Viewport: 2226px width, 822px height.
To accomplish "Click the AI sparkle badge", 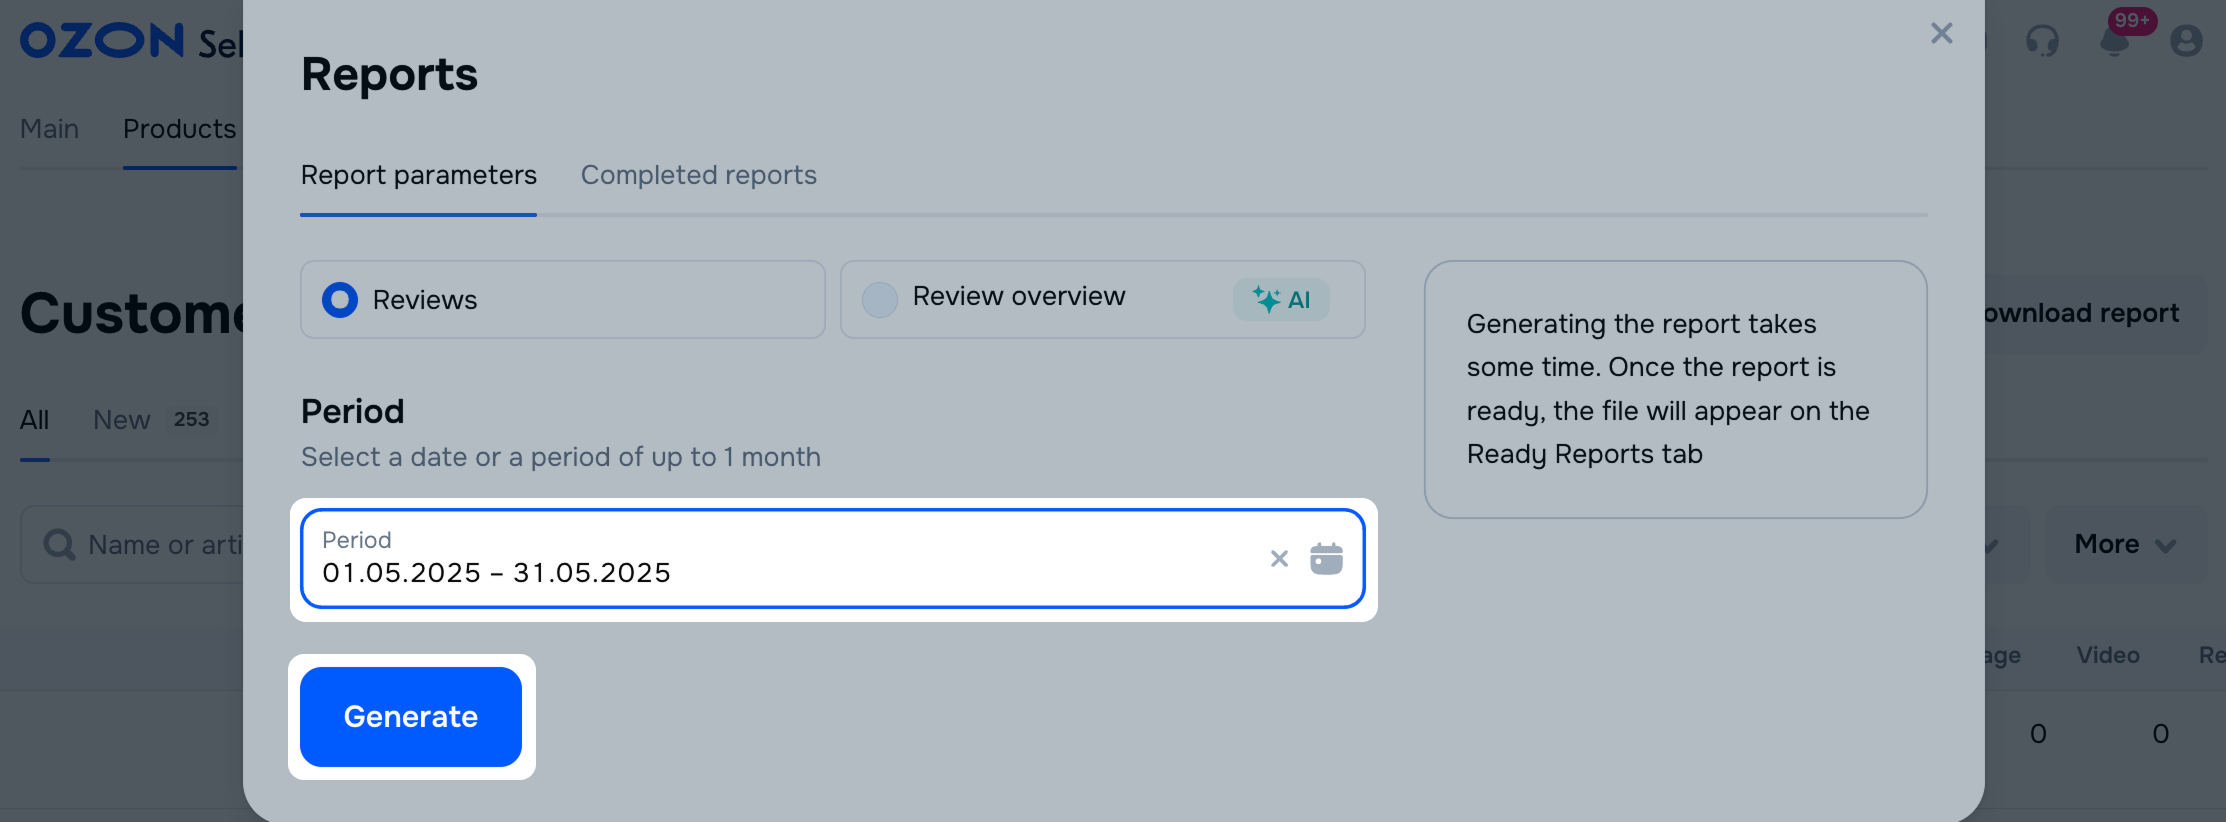I will click(1281, 300).
